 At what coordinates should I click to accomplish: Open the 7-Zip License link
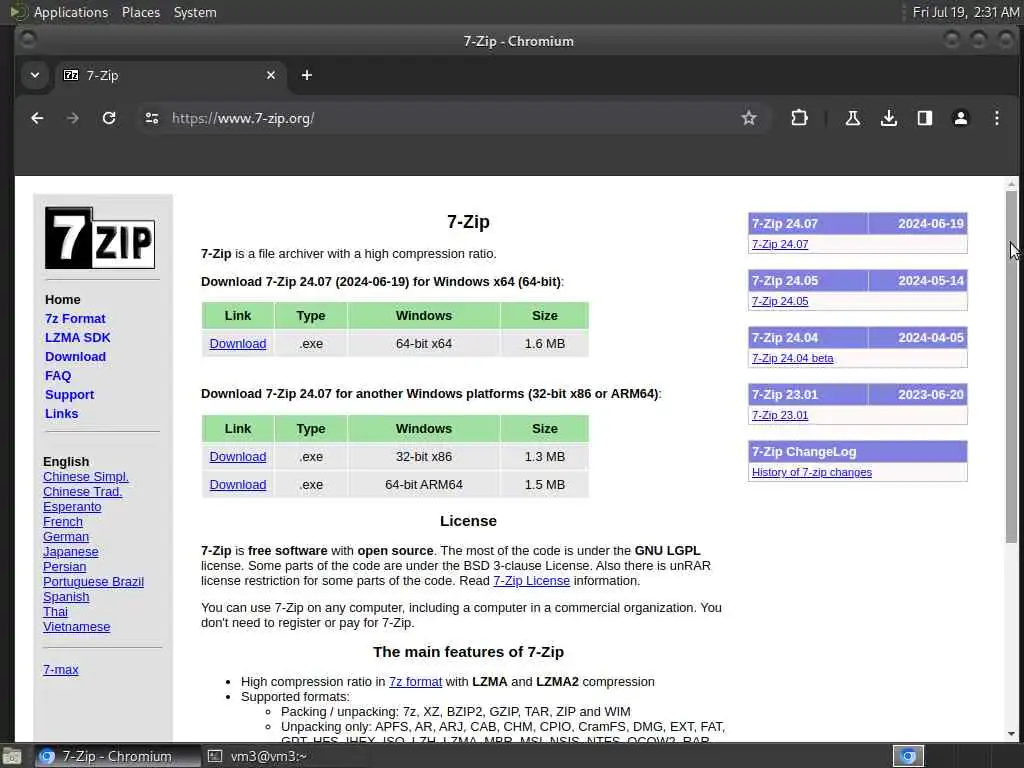point(531,581)
